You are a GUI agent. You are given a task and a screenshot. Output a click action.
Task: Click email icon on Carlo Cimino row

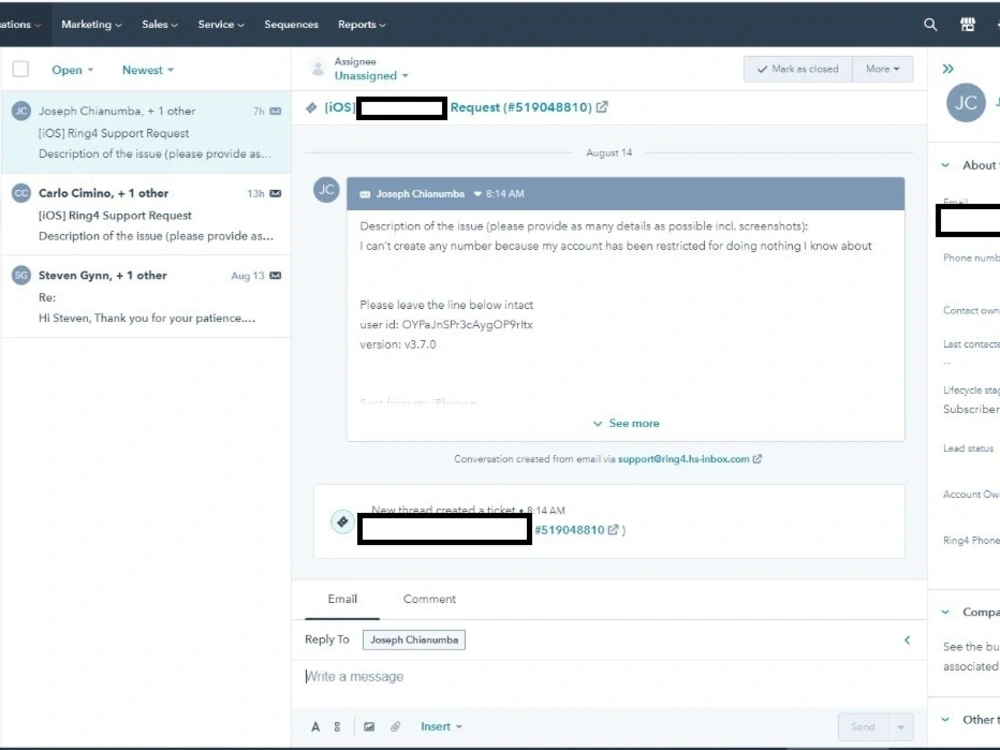coord(276,193)
